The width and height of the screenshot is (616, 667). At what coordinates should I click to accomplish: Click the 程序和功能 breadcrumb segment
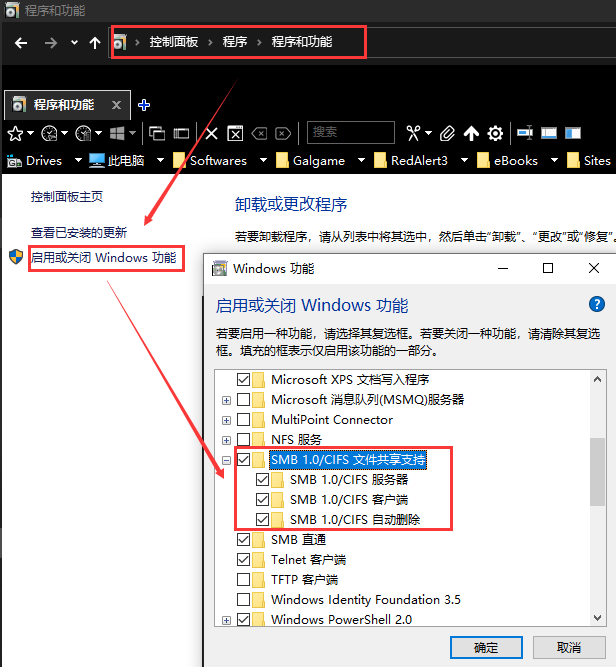click(302, 42)
